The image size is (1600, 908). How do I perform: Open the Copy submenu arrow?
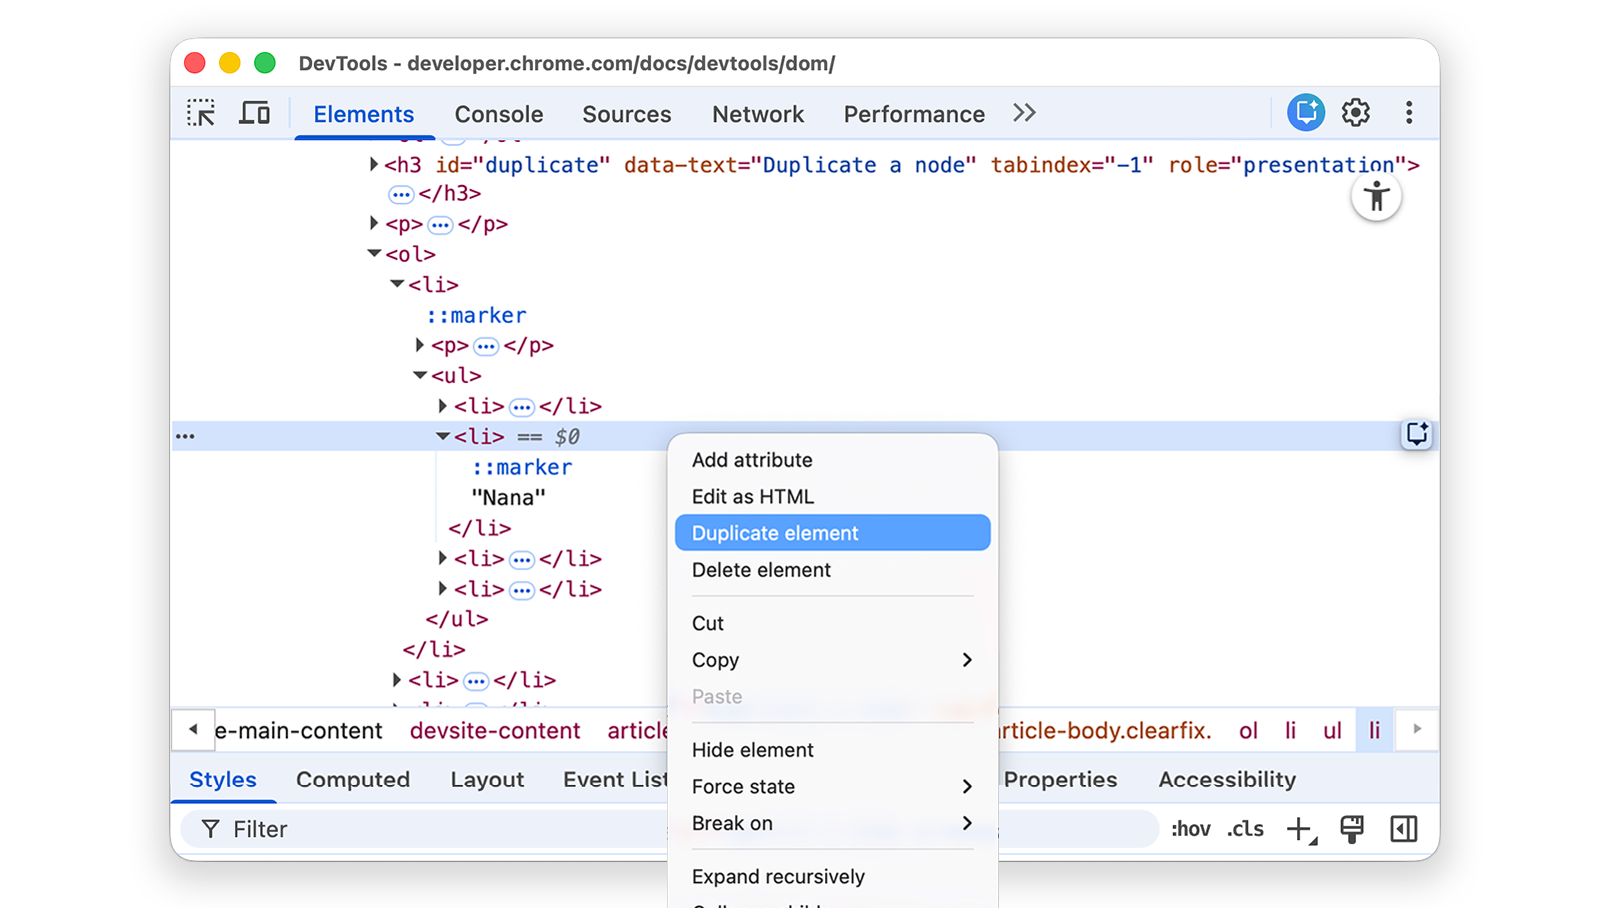[966, 660]
